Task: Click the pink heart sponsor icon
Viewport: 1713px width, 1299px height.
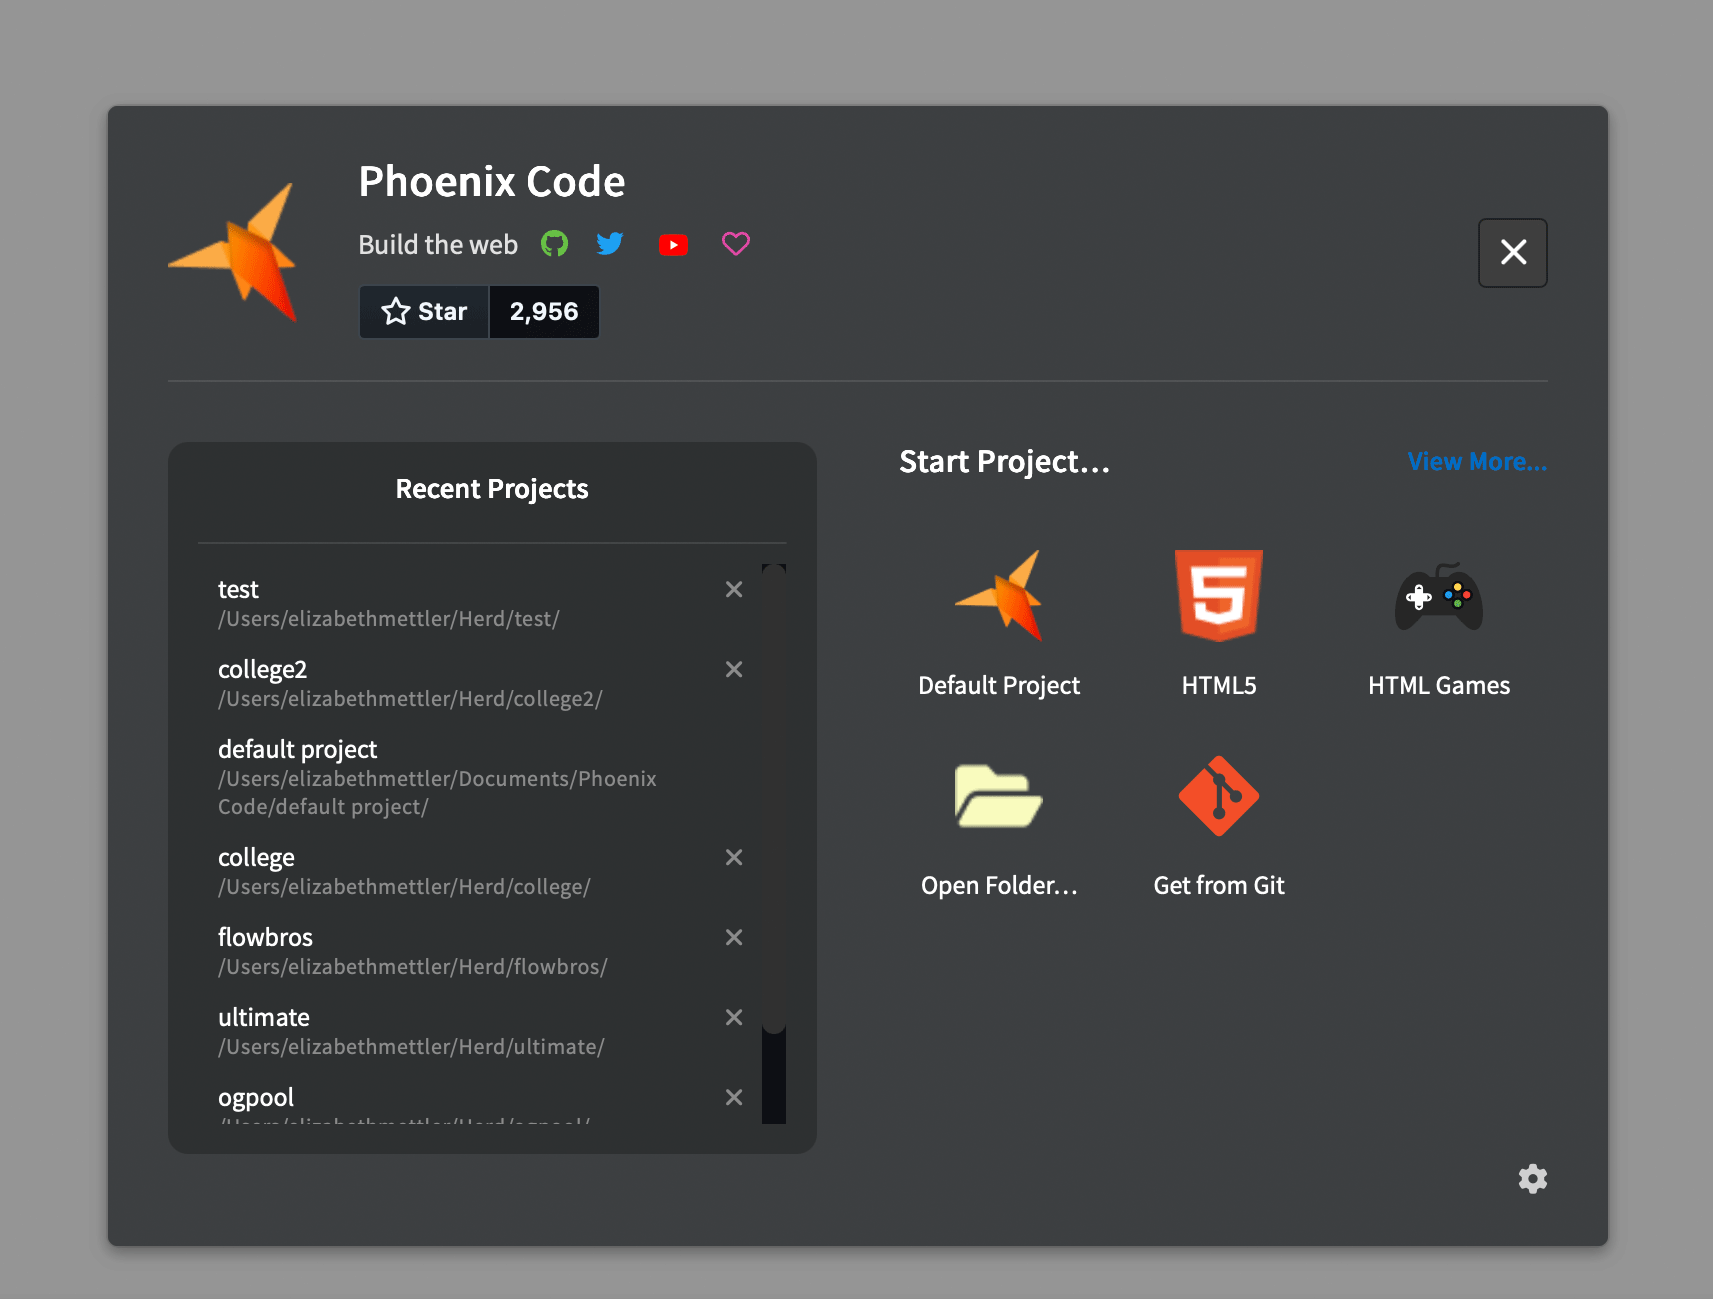Action: [736, 244]
